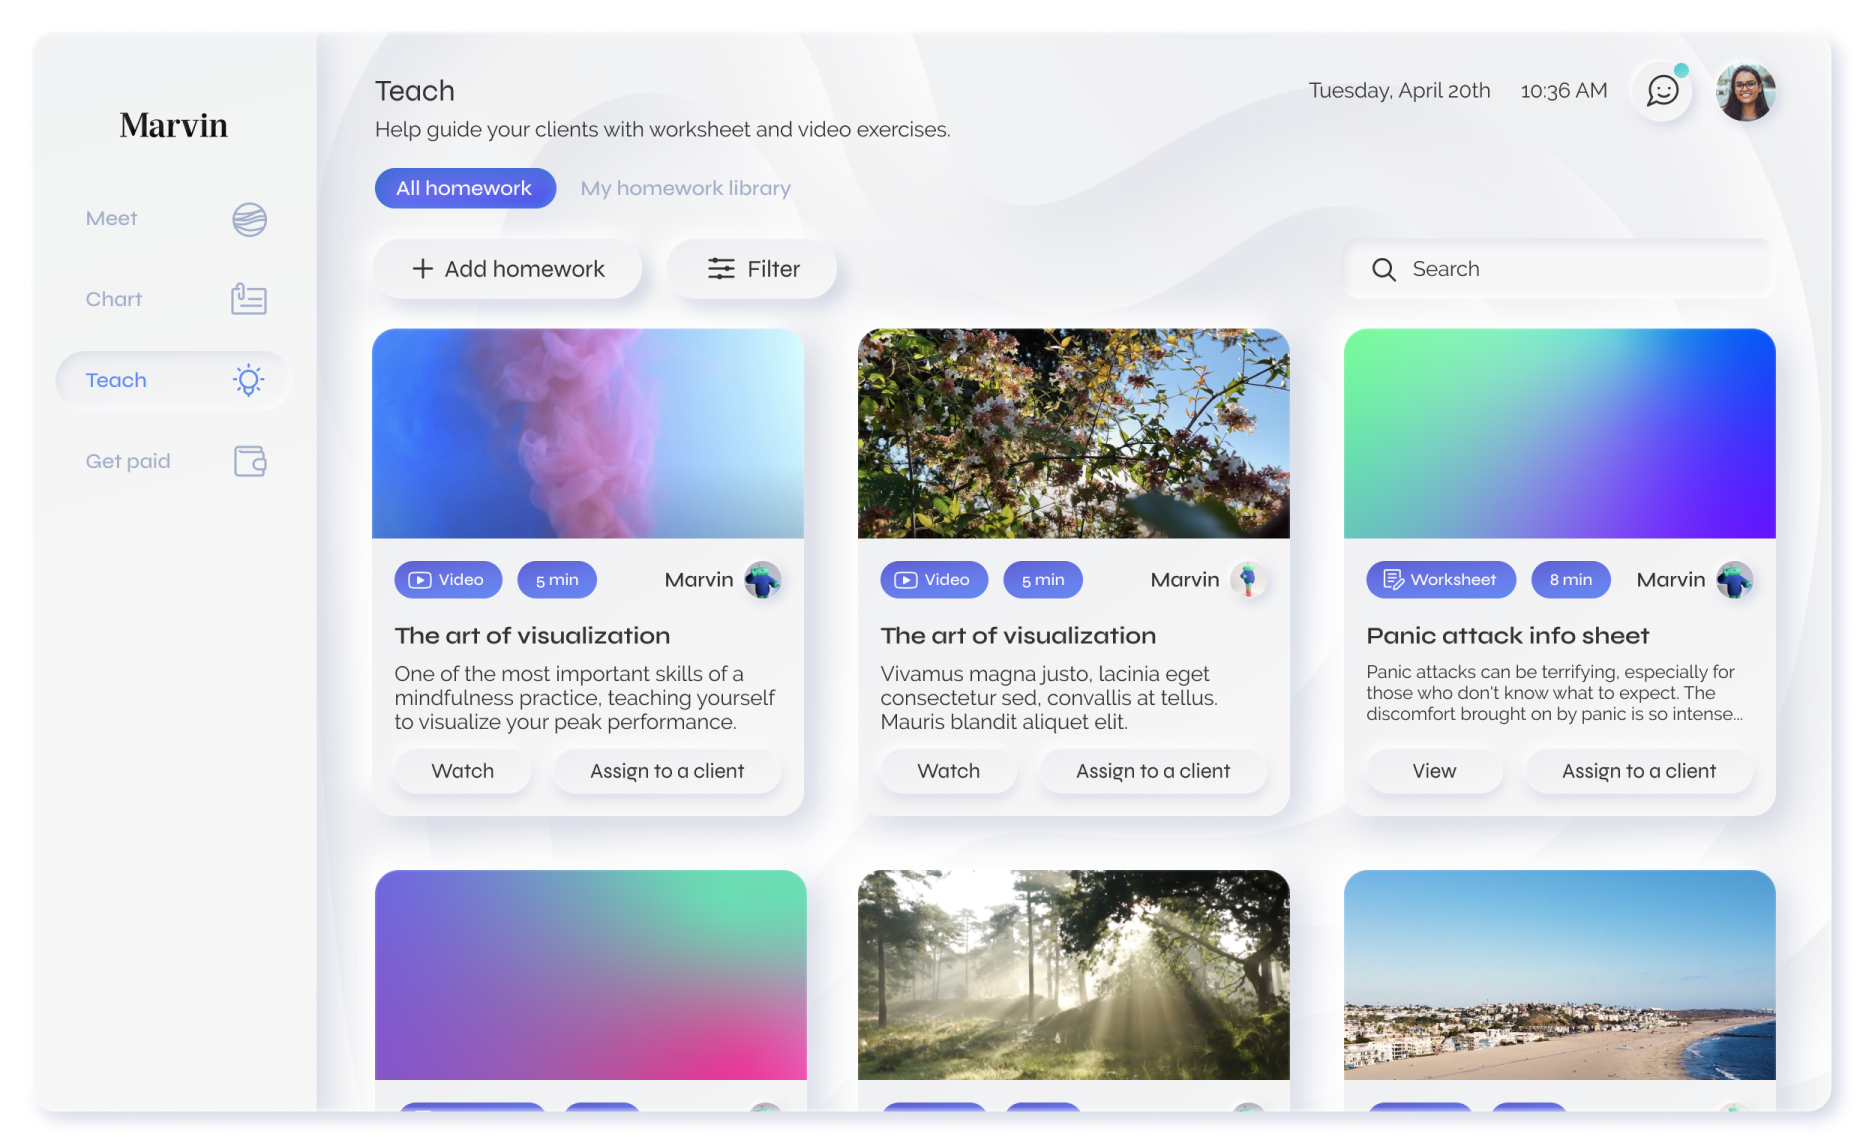
Task: Open the pink smoke video thumbnail
Action: coord(588,434)
